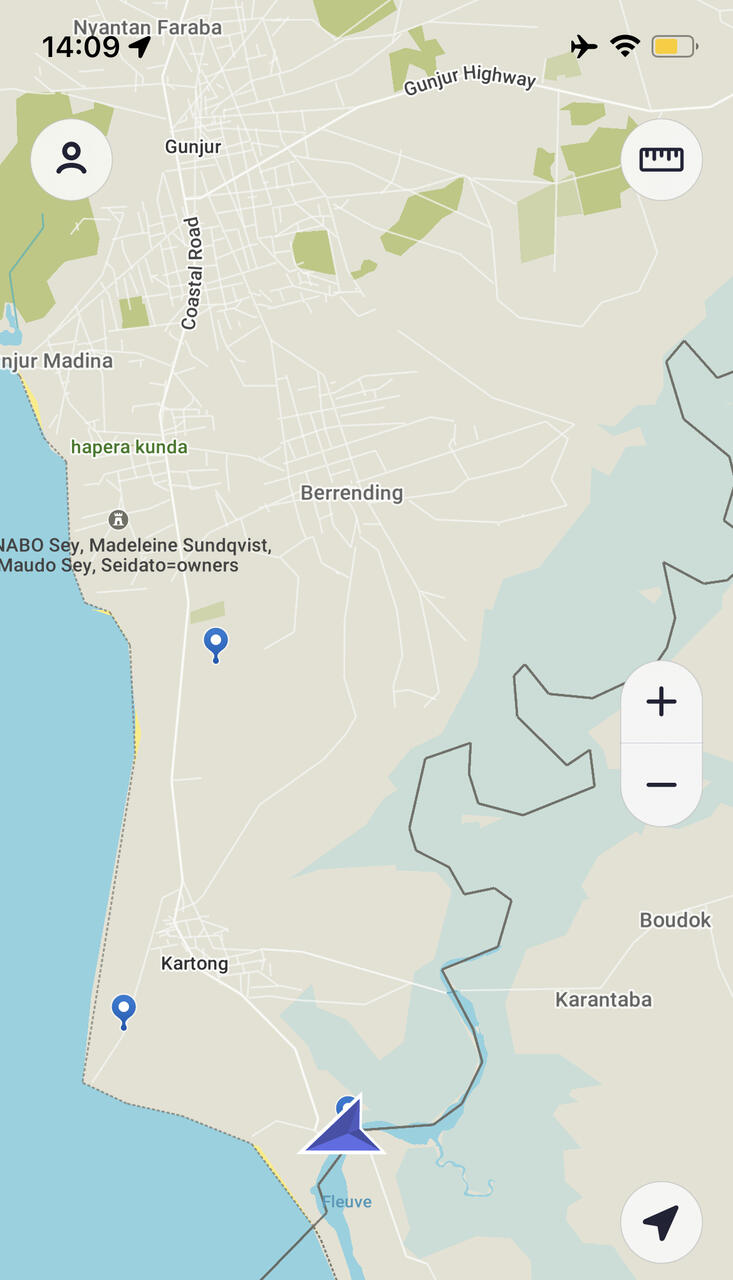Tap the Kartong town label

194,964
